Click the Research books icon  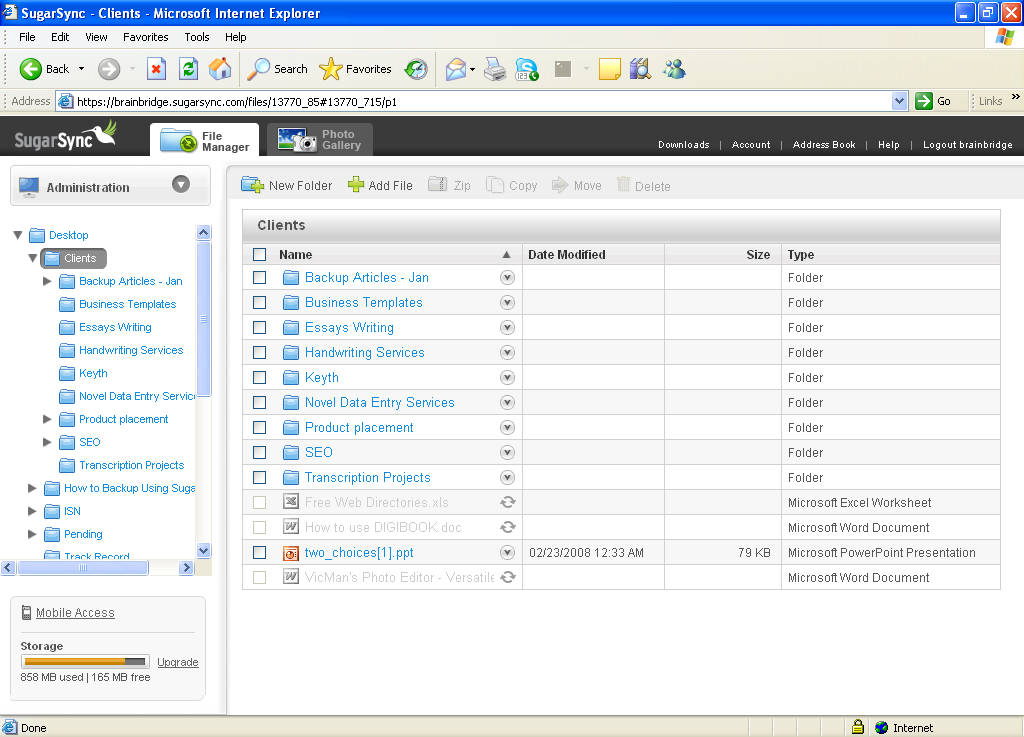[x=641, y=69]
